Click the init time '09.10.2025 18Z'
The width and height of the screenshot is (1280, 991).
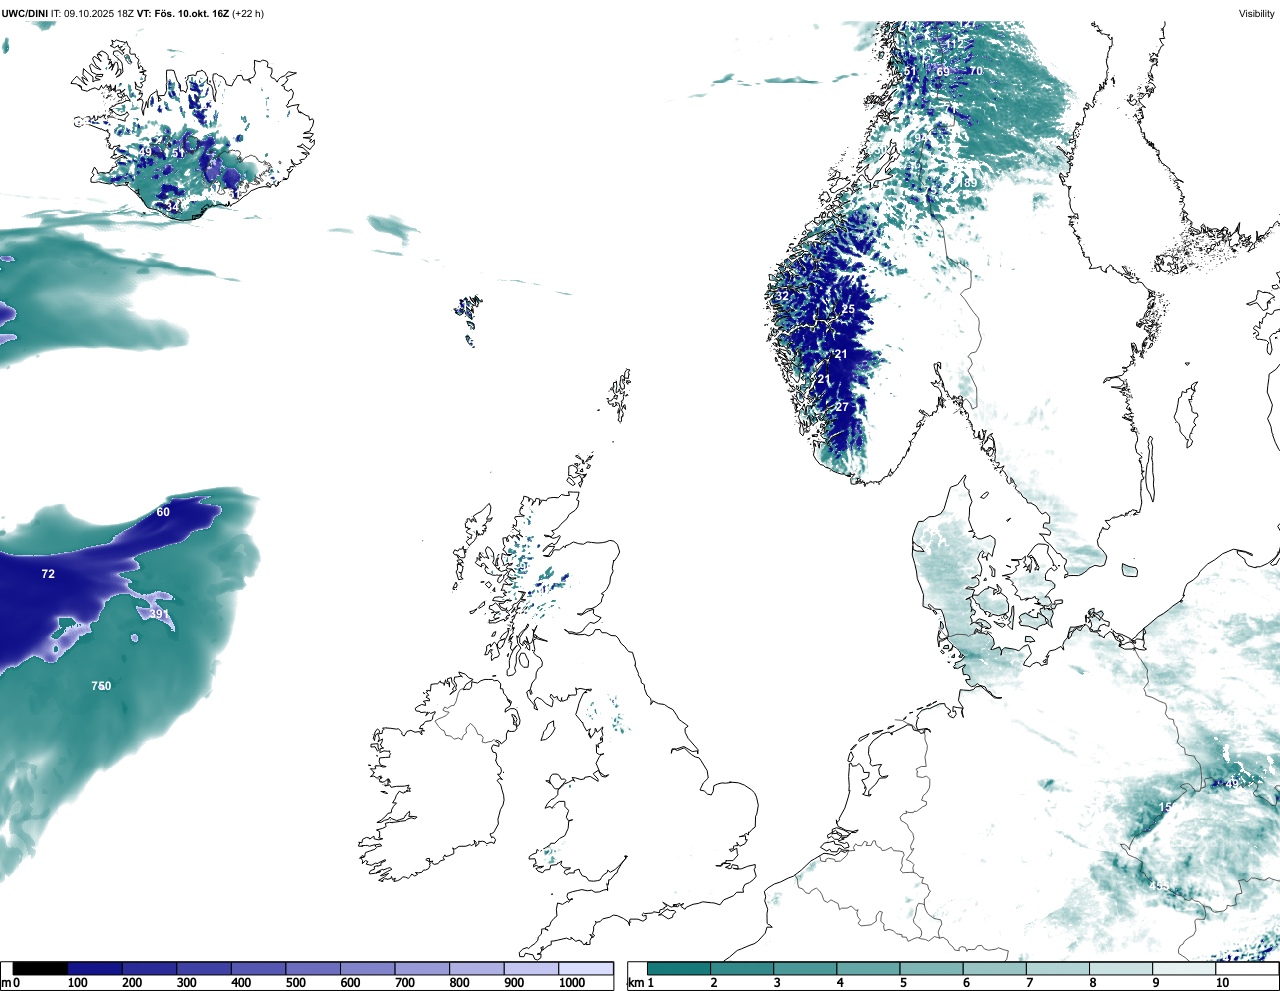coord(99,14)
